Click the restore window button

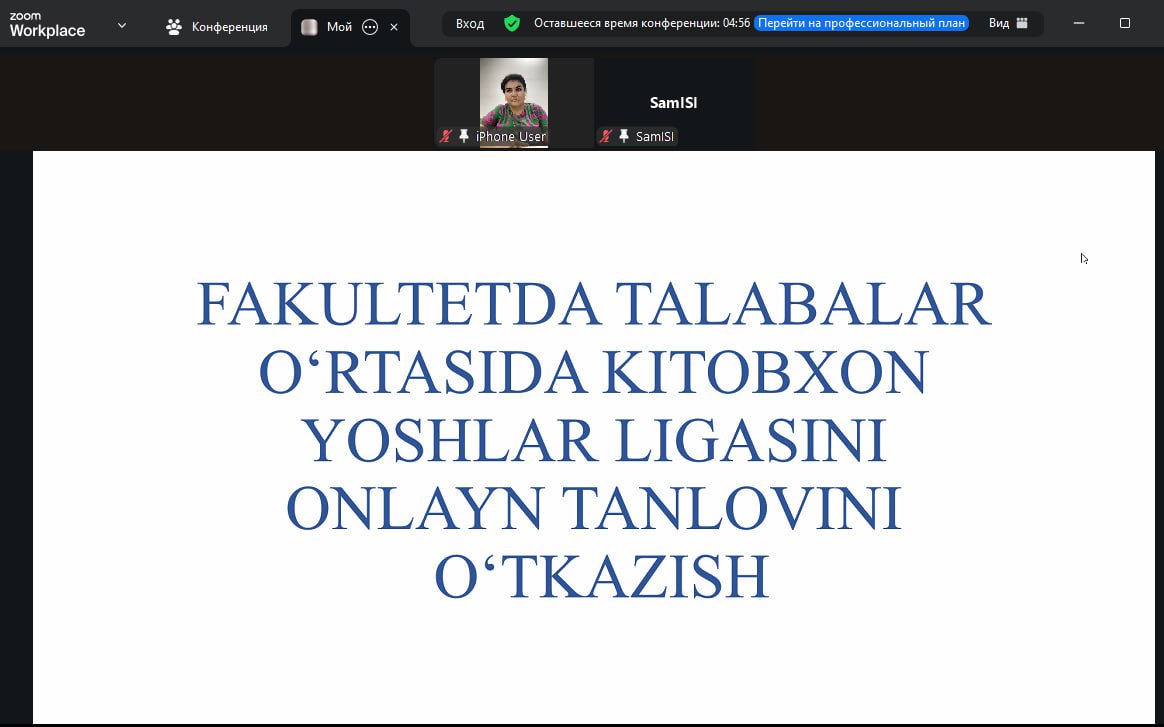click(1126, 22)
